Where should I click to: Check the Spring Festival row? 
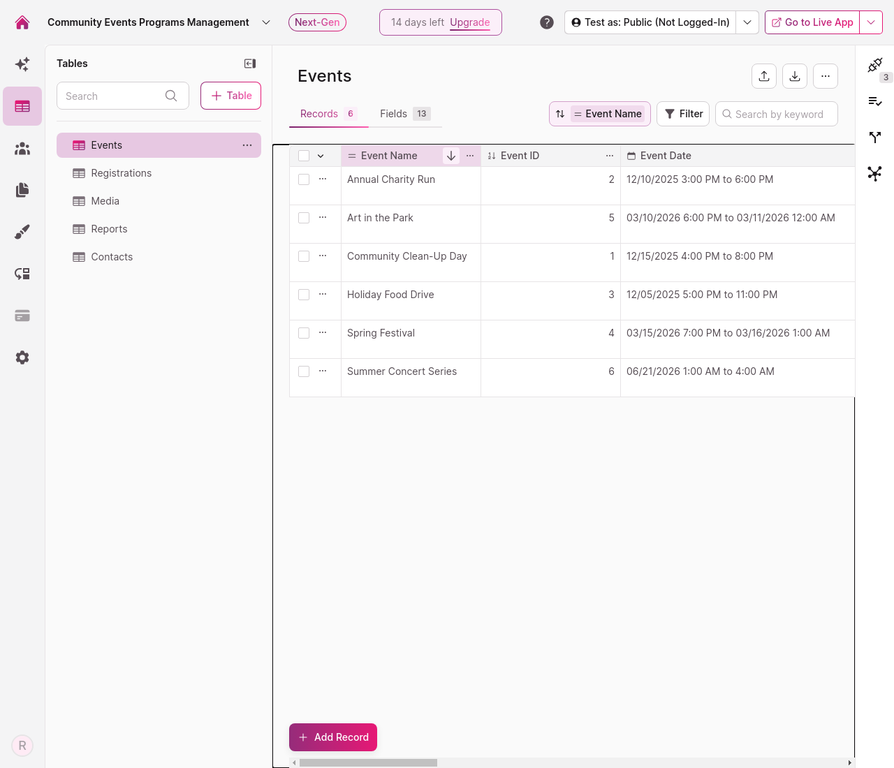point(304,333)
